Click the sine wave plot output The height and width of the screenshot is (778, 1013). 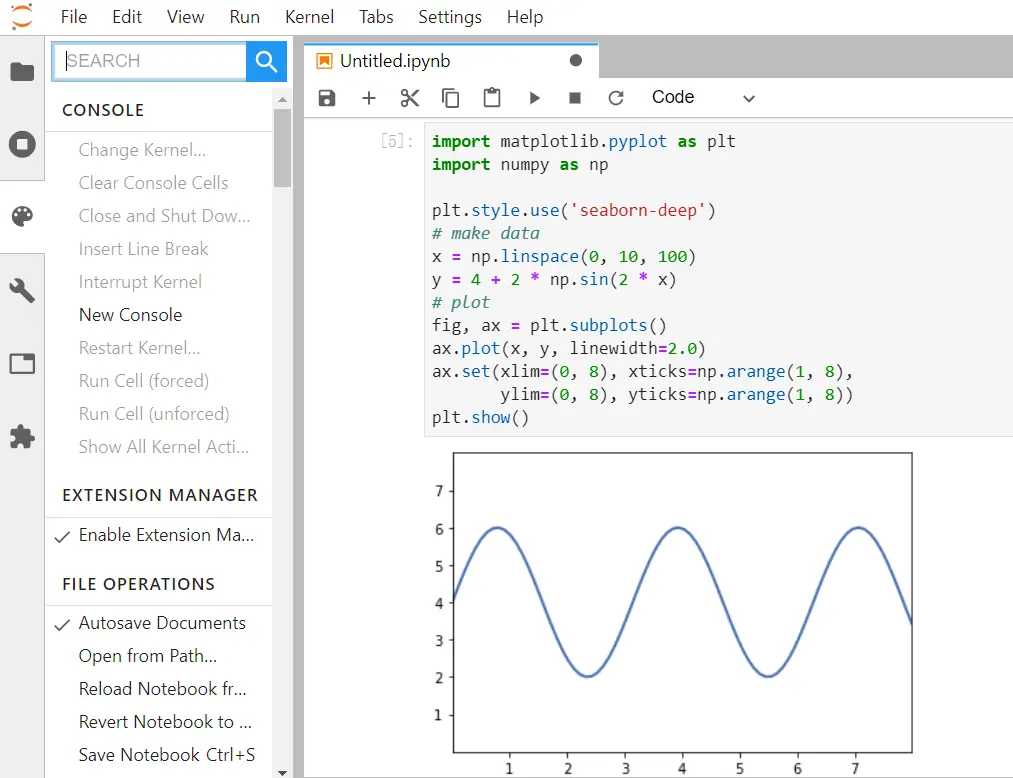[x=672, y=611]
